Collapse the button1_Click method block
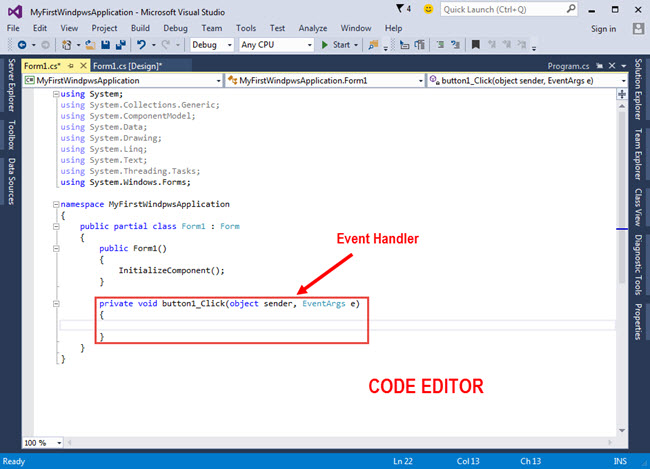The height and width of the screenshot is (469, 650). pos(56,304)
